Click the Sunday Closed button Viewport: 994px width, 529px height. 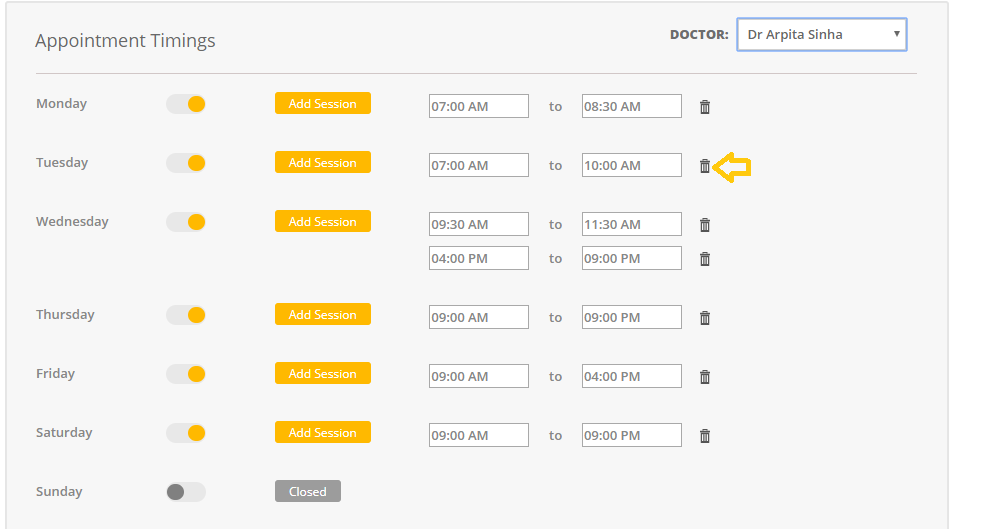[307, 491]
